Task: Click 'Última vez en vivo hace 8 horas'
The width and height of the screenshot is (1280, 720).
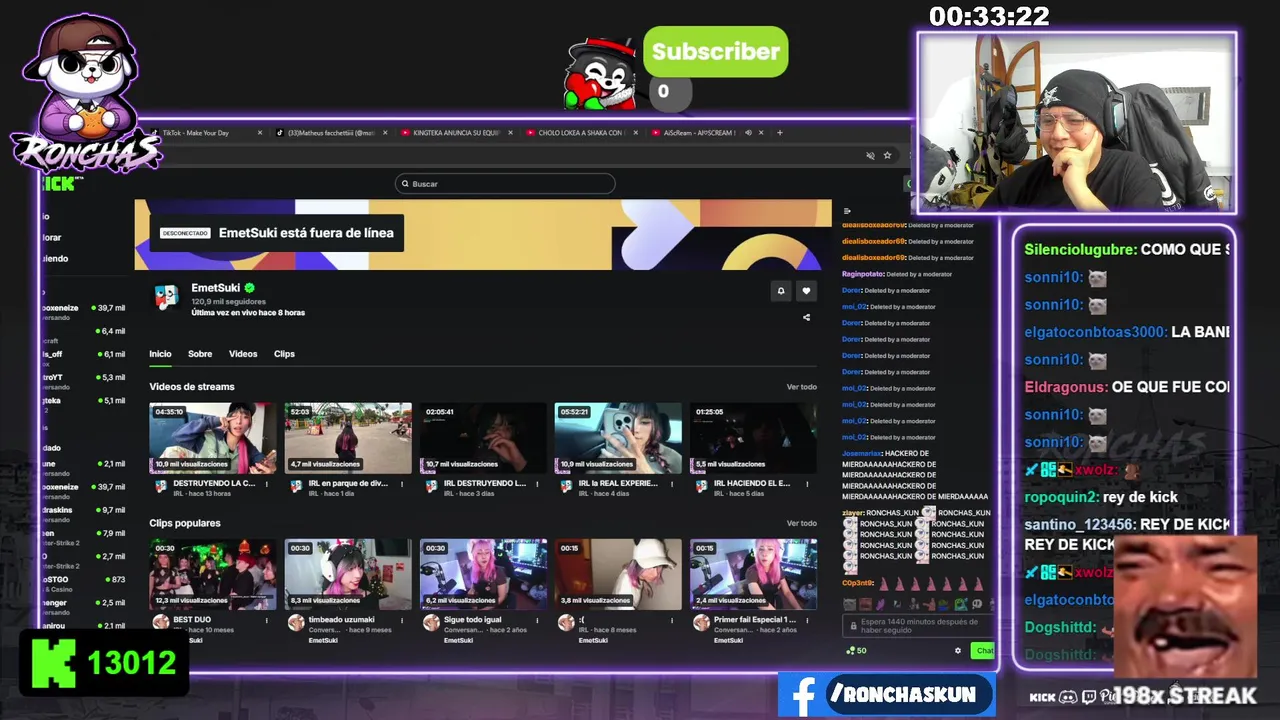Action: [x=248, y=313]
